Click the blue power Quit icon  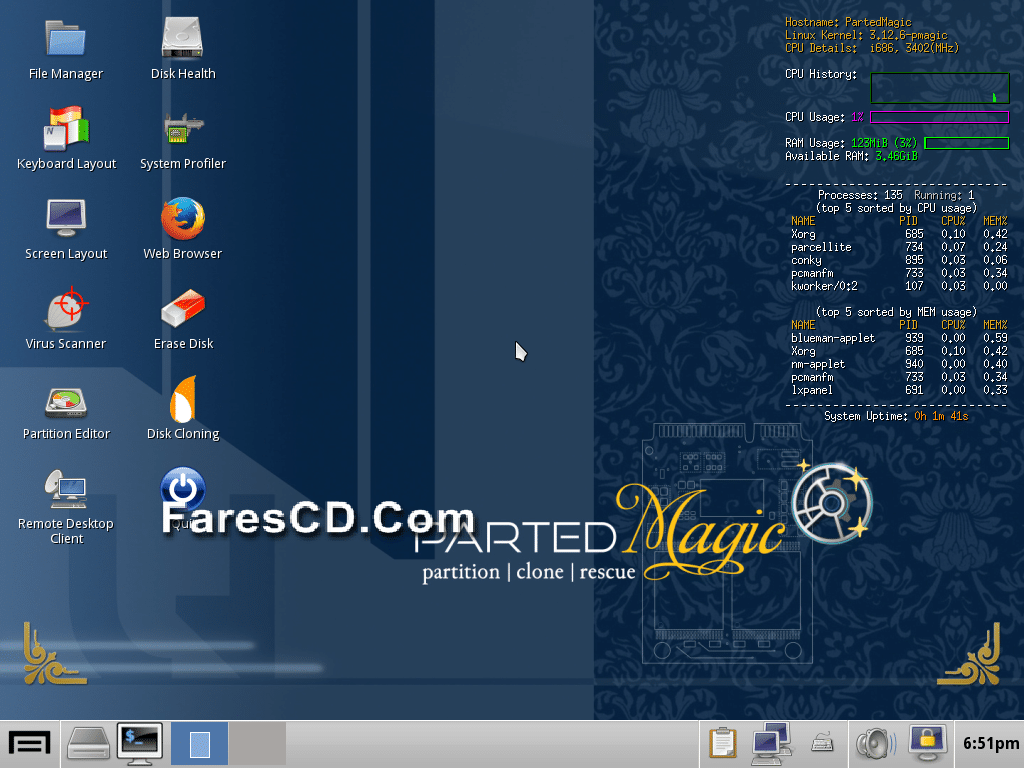pos(183,488)
